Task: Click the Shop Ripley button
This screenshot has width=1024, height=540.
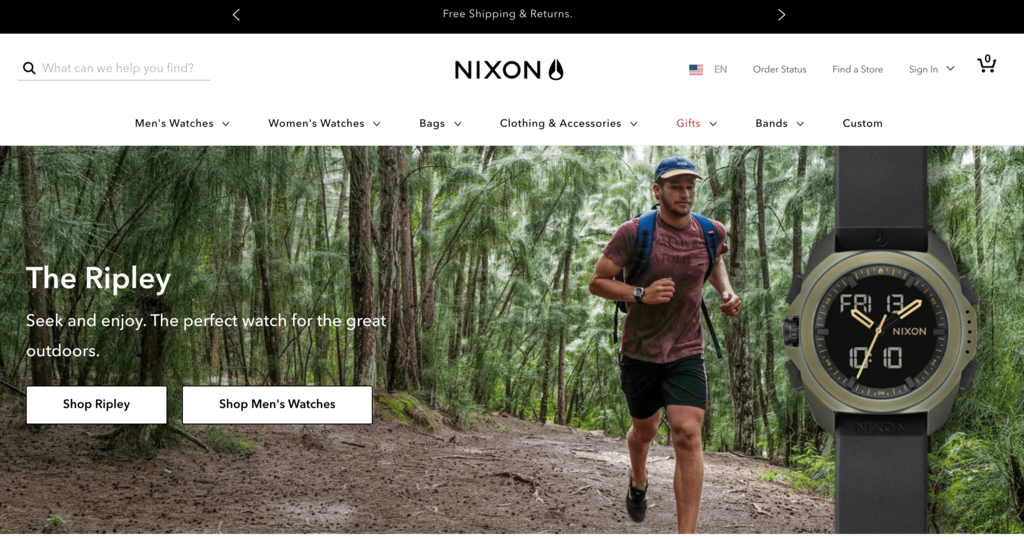Action: [97, 405]
